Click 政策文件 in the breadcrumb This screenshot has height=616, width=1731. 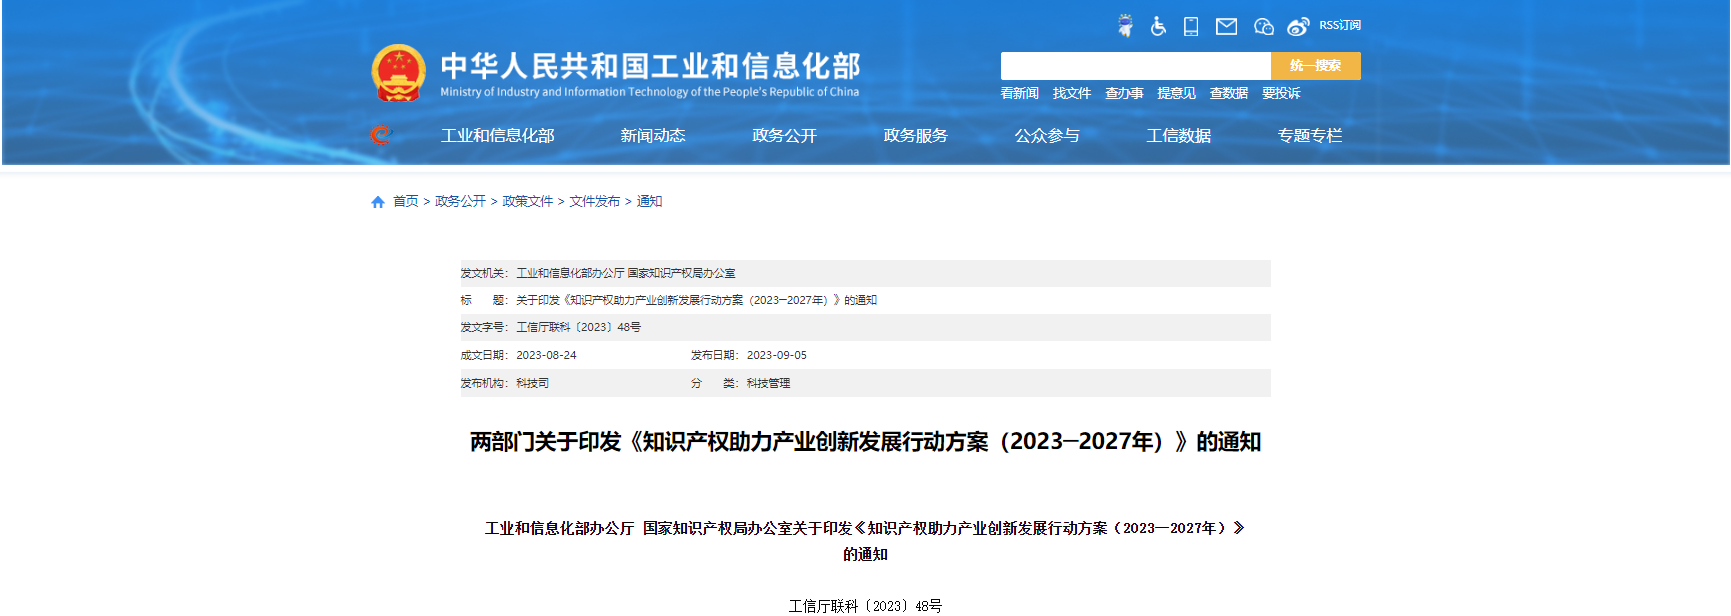coord(527,201)
